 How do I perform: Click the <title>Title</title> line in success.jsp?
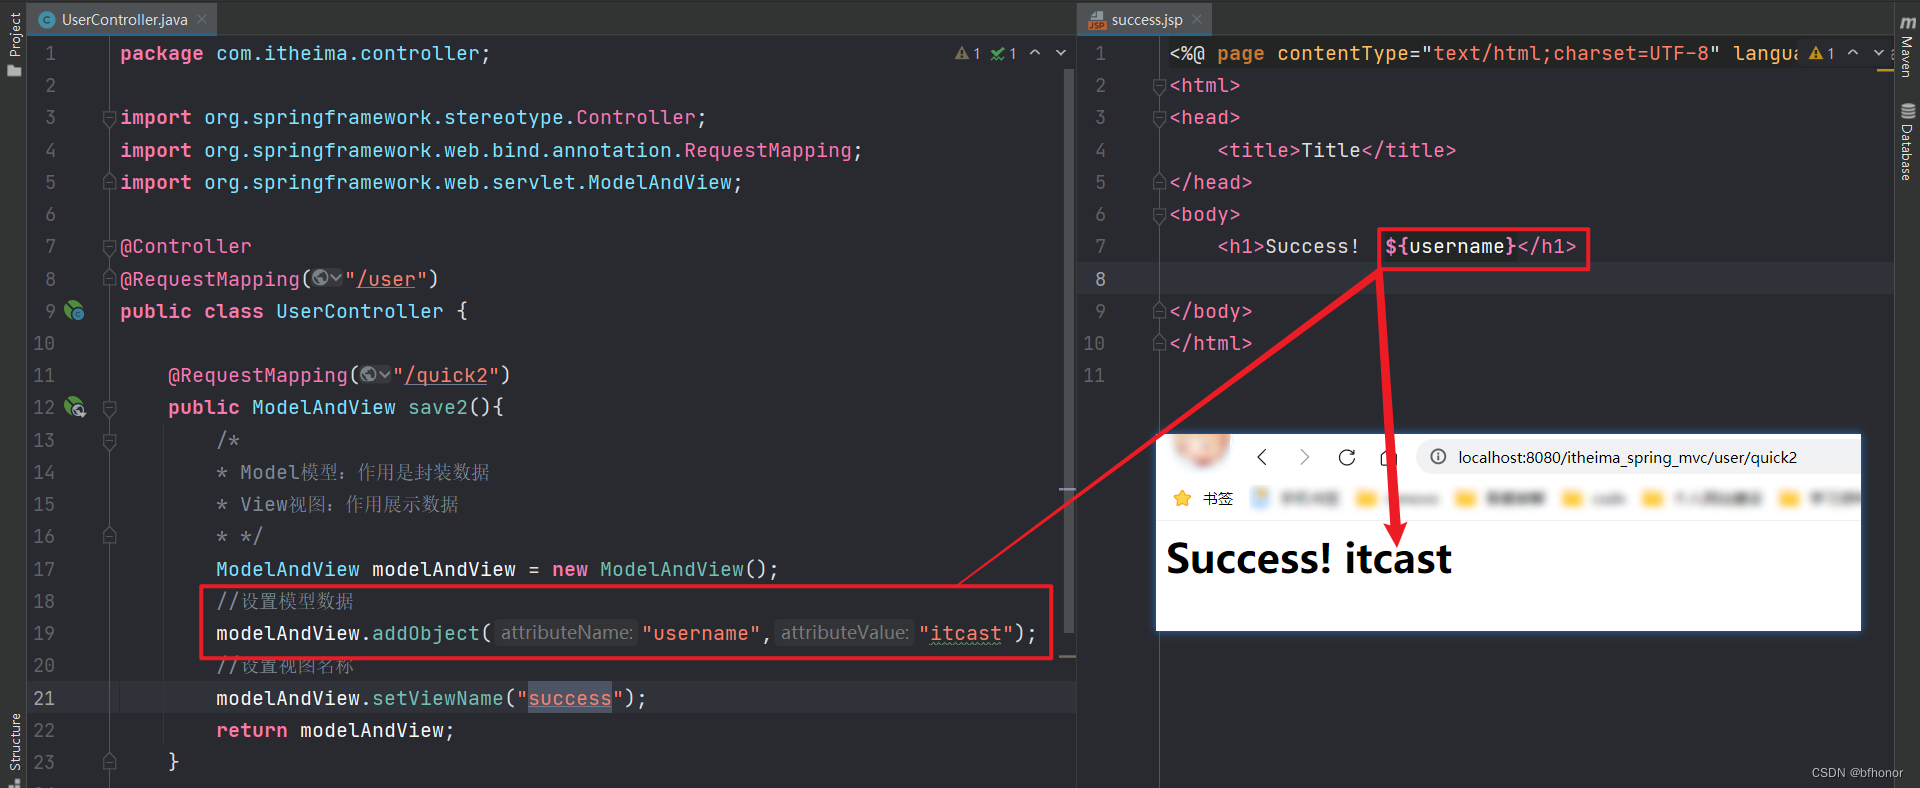tap(1337, 150)
